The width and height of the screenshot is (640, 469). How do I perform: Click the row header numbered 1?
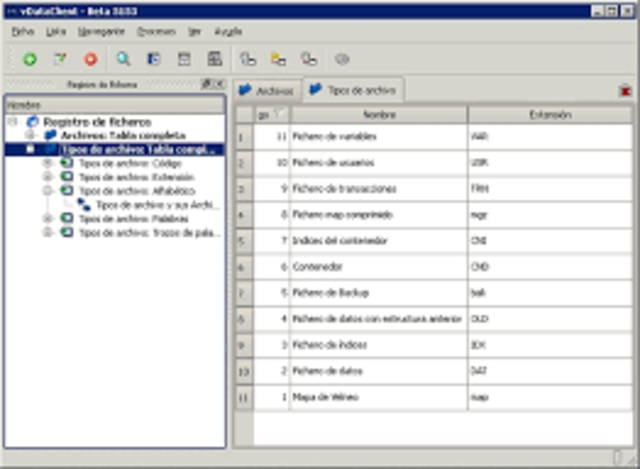(x=244, y=137)
